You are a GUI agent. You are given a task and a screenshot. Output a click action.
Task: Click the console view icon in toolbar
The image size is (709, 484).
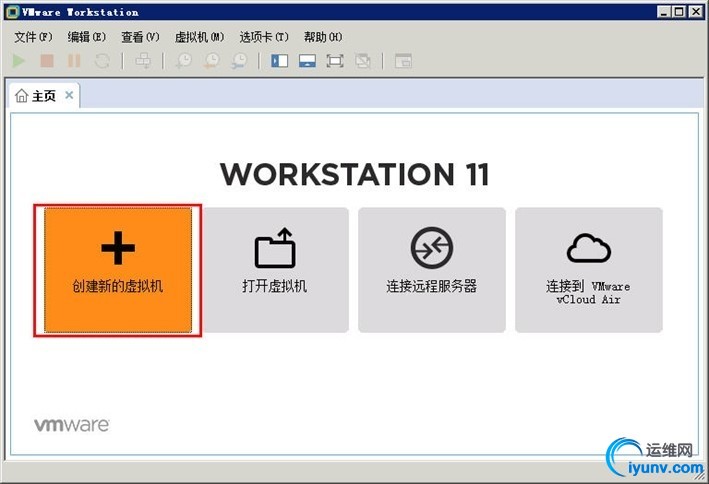[403, 61]
